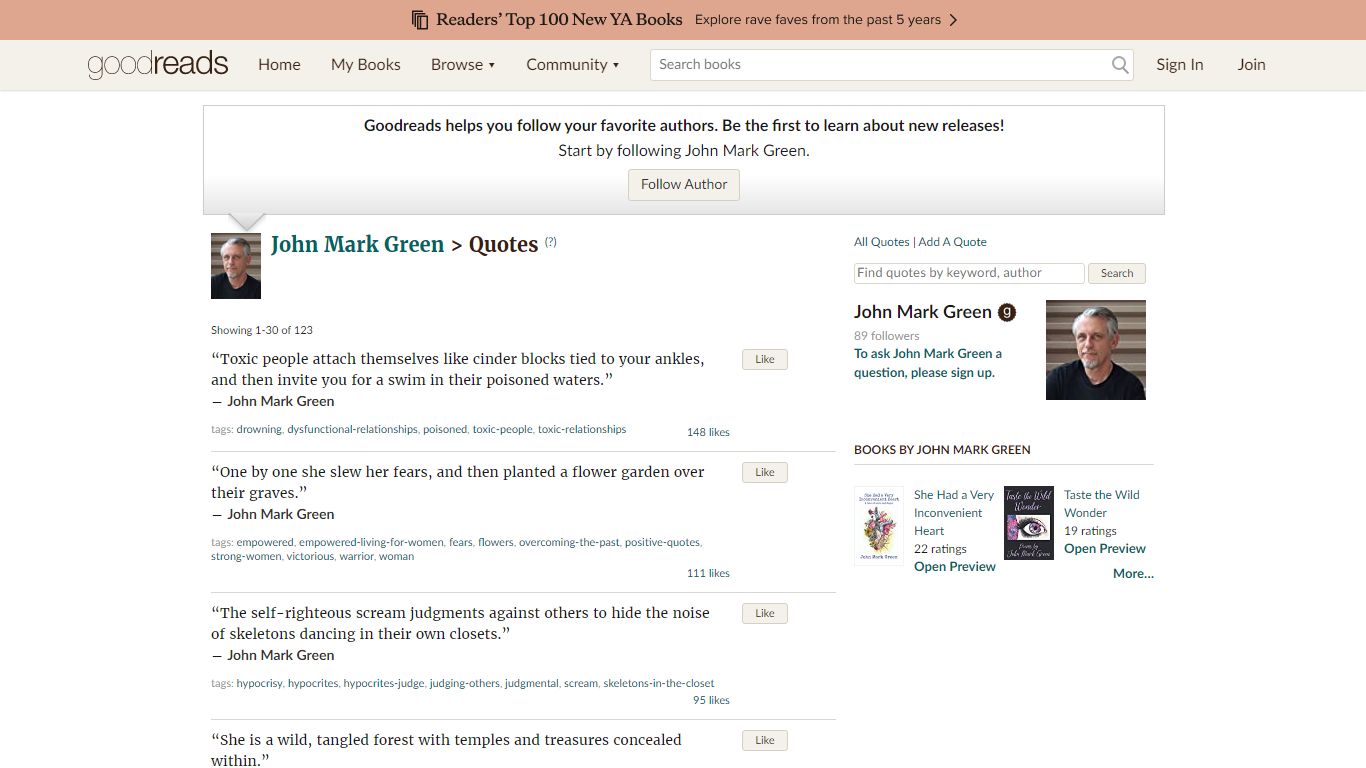Click the banner's right chevron arrow
Viewport: 1366px width, 768px height.
point(953,20)
